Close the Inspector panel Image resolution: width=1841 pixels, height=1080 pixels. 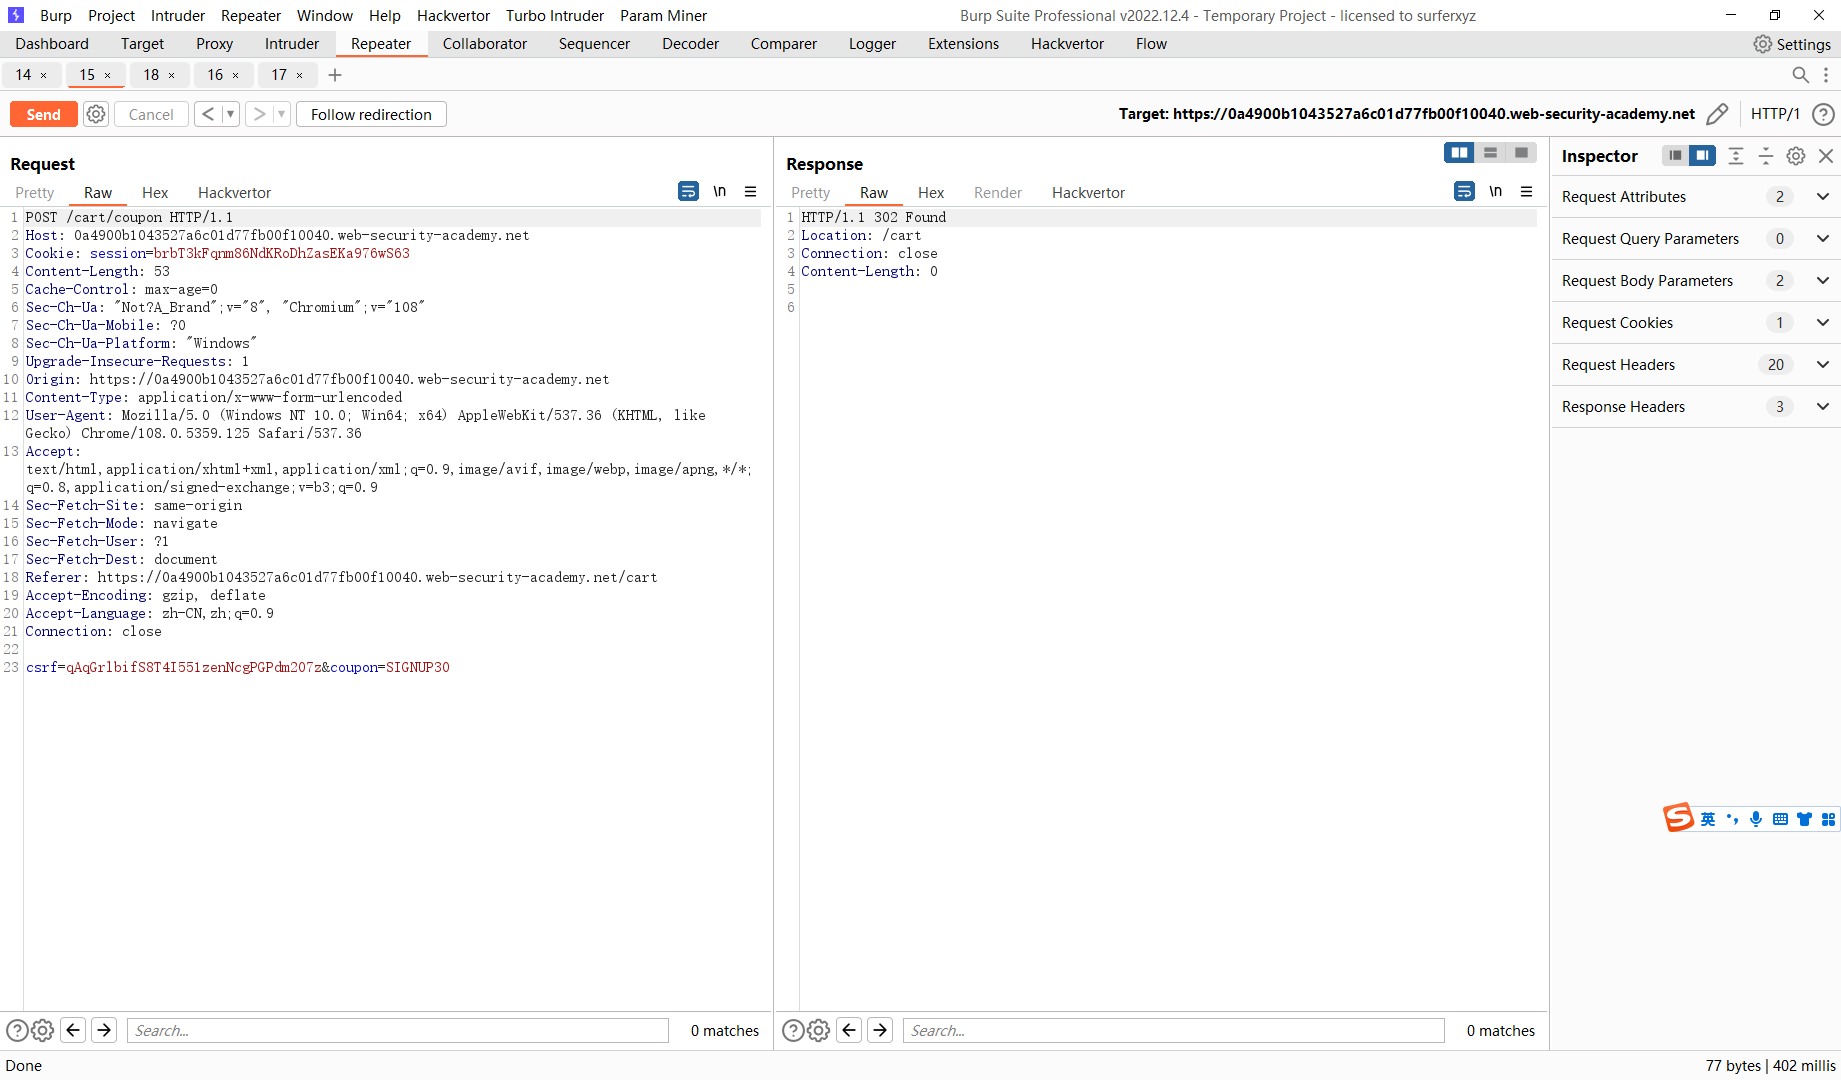pyautogui.click(x=1826, y=156)
